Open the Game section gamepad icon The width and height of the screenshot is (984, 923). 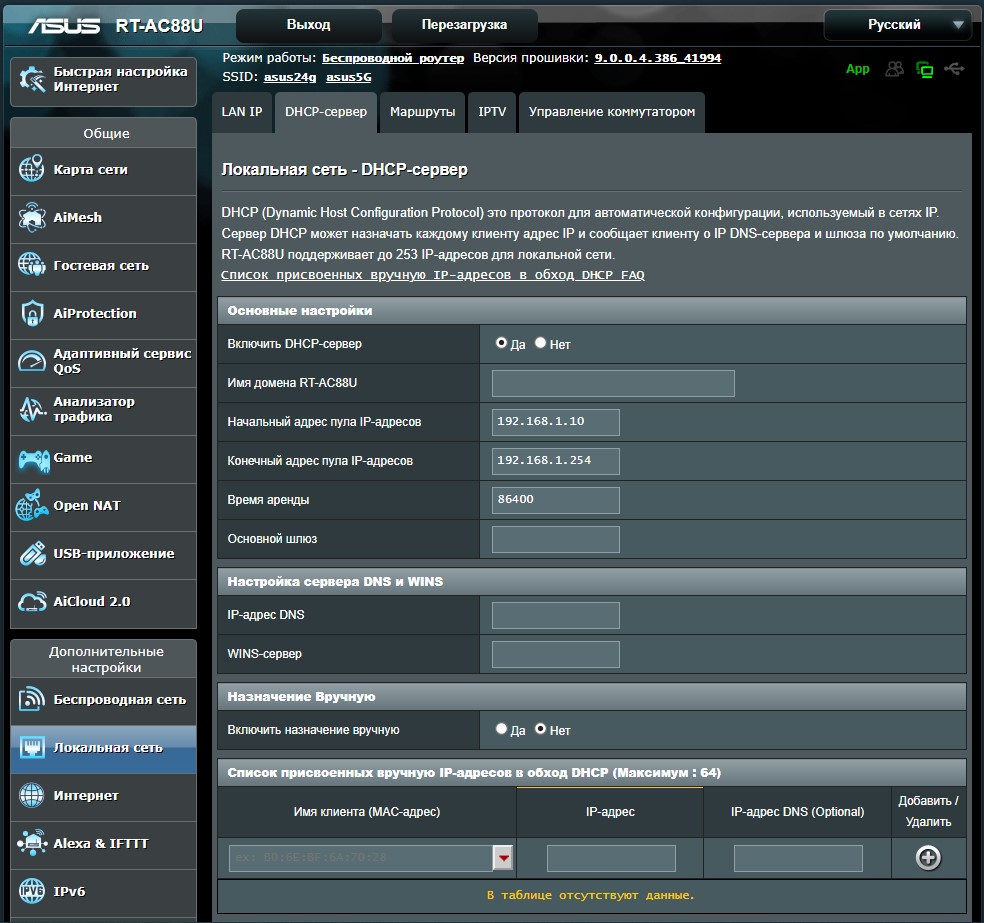click(32, 458)
